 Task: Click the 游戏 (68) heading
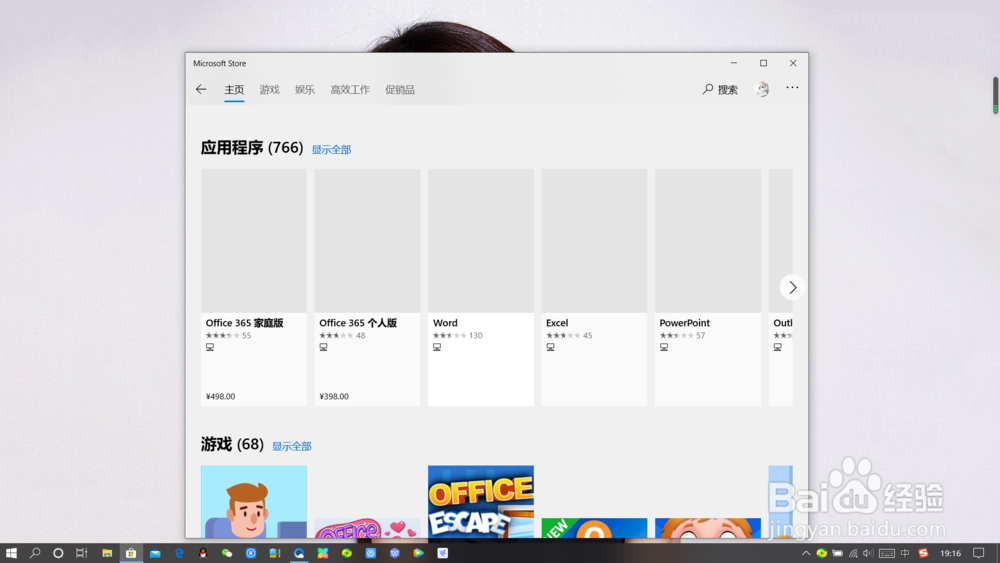[x=232, y=444]
